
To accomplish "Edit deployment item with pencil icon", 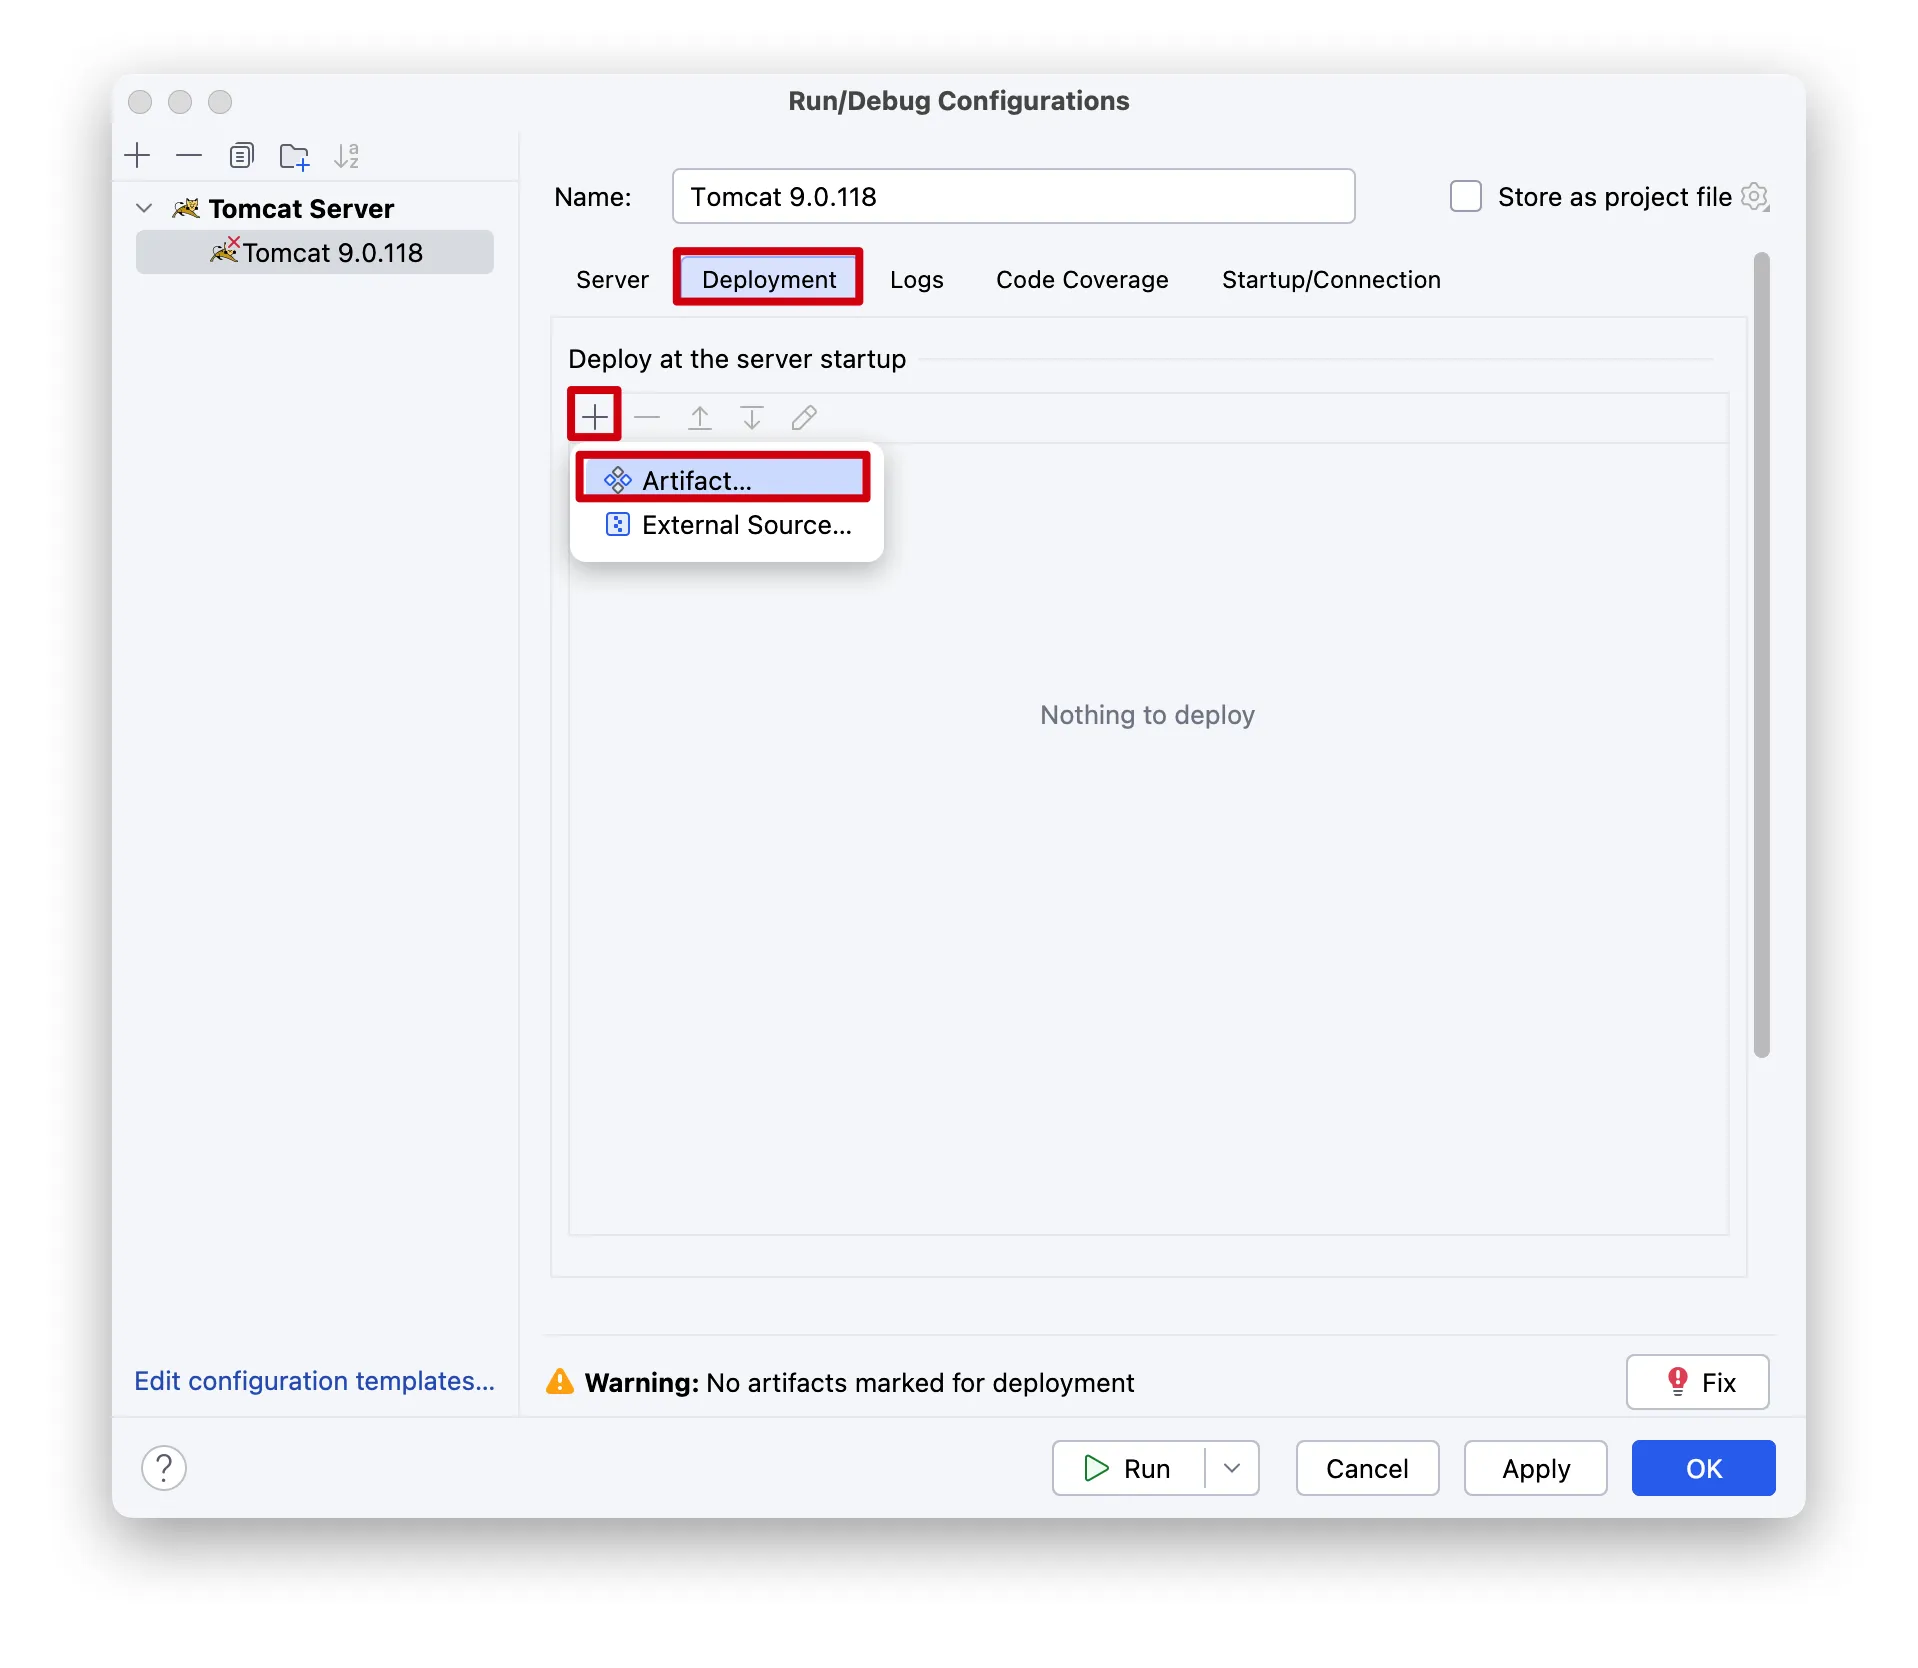I will pyautogui.click(x=804, y=416).
